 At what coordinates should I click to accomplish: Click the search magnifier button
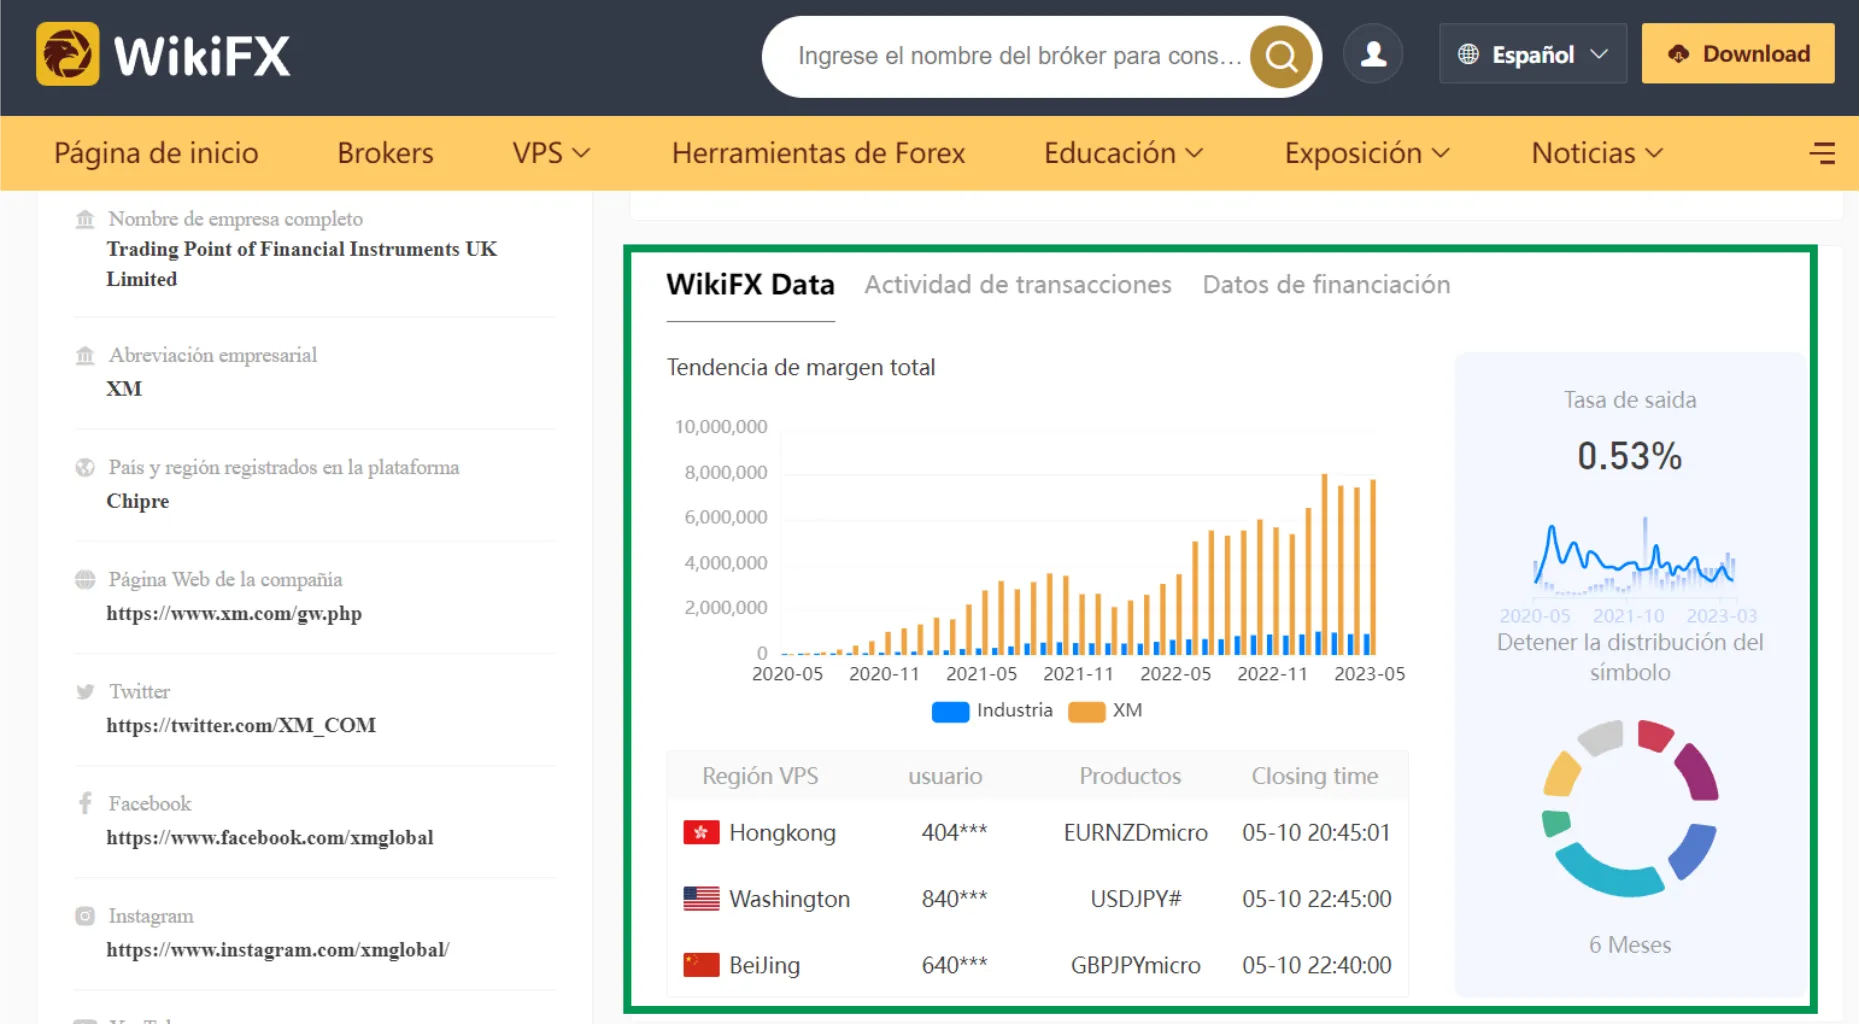(1281, 56)
